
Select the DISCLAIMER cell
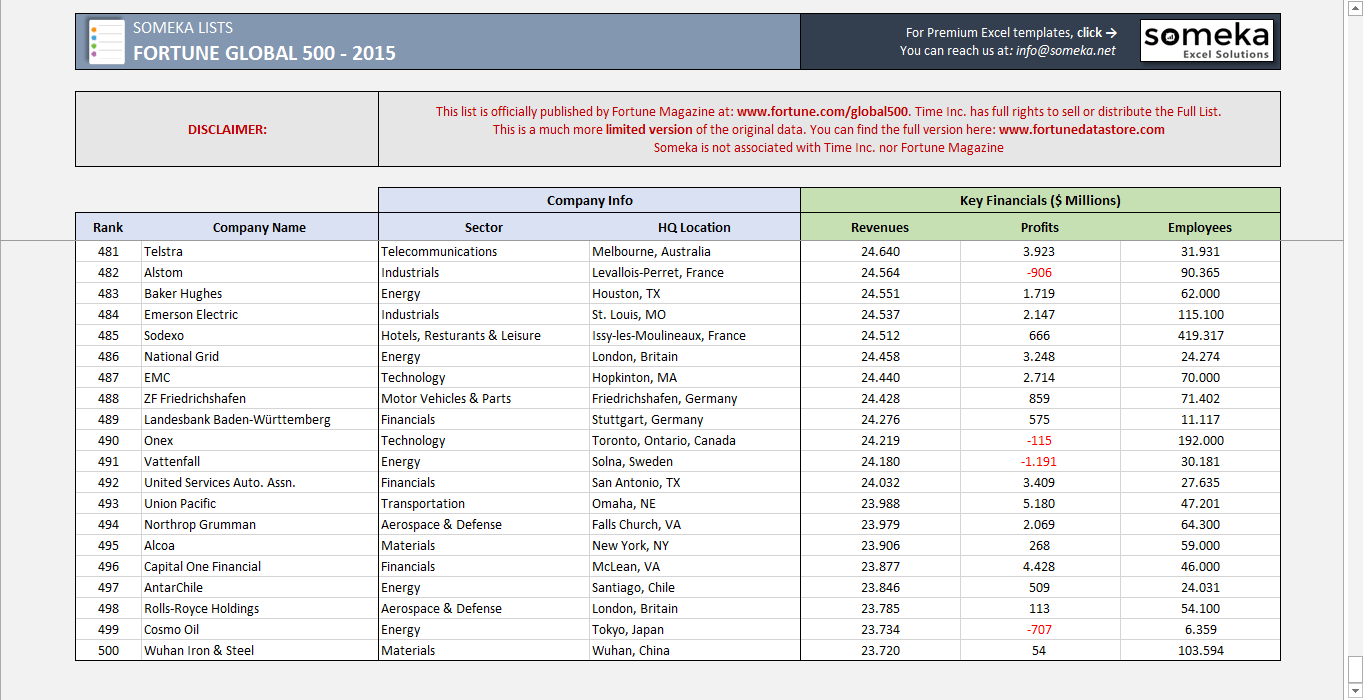[225, 128]
